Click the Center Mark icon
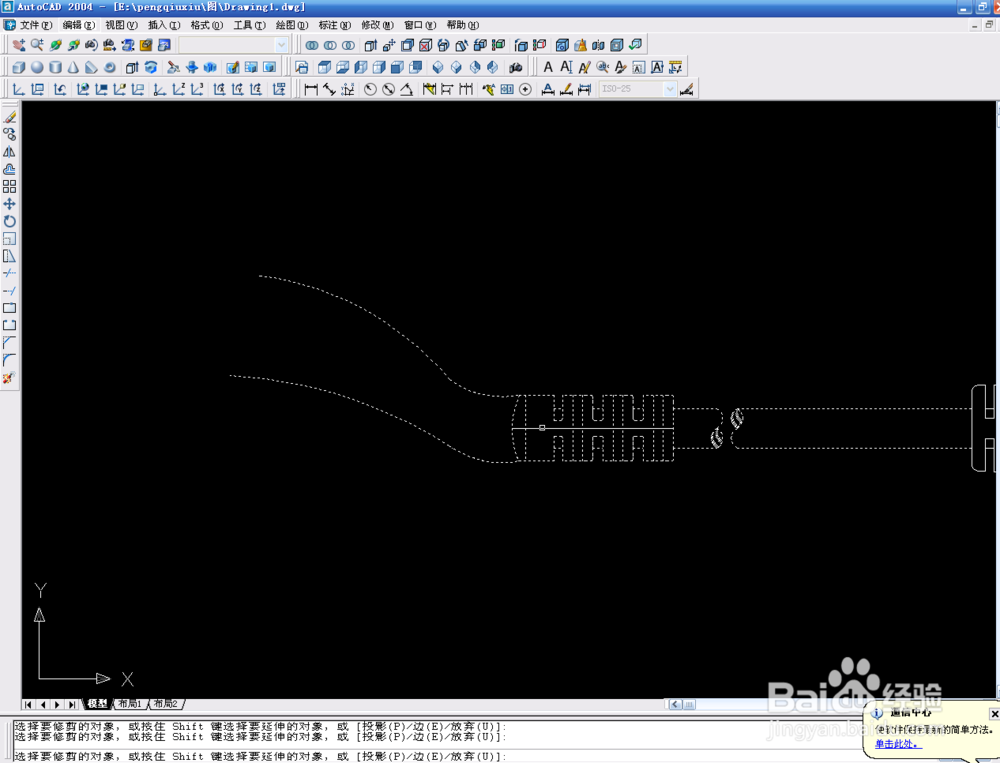 525,89
